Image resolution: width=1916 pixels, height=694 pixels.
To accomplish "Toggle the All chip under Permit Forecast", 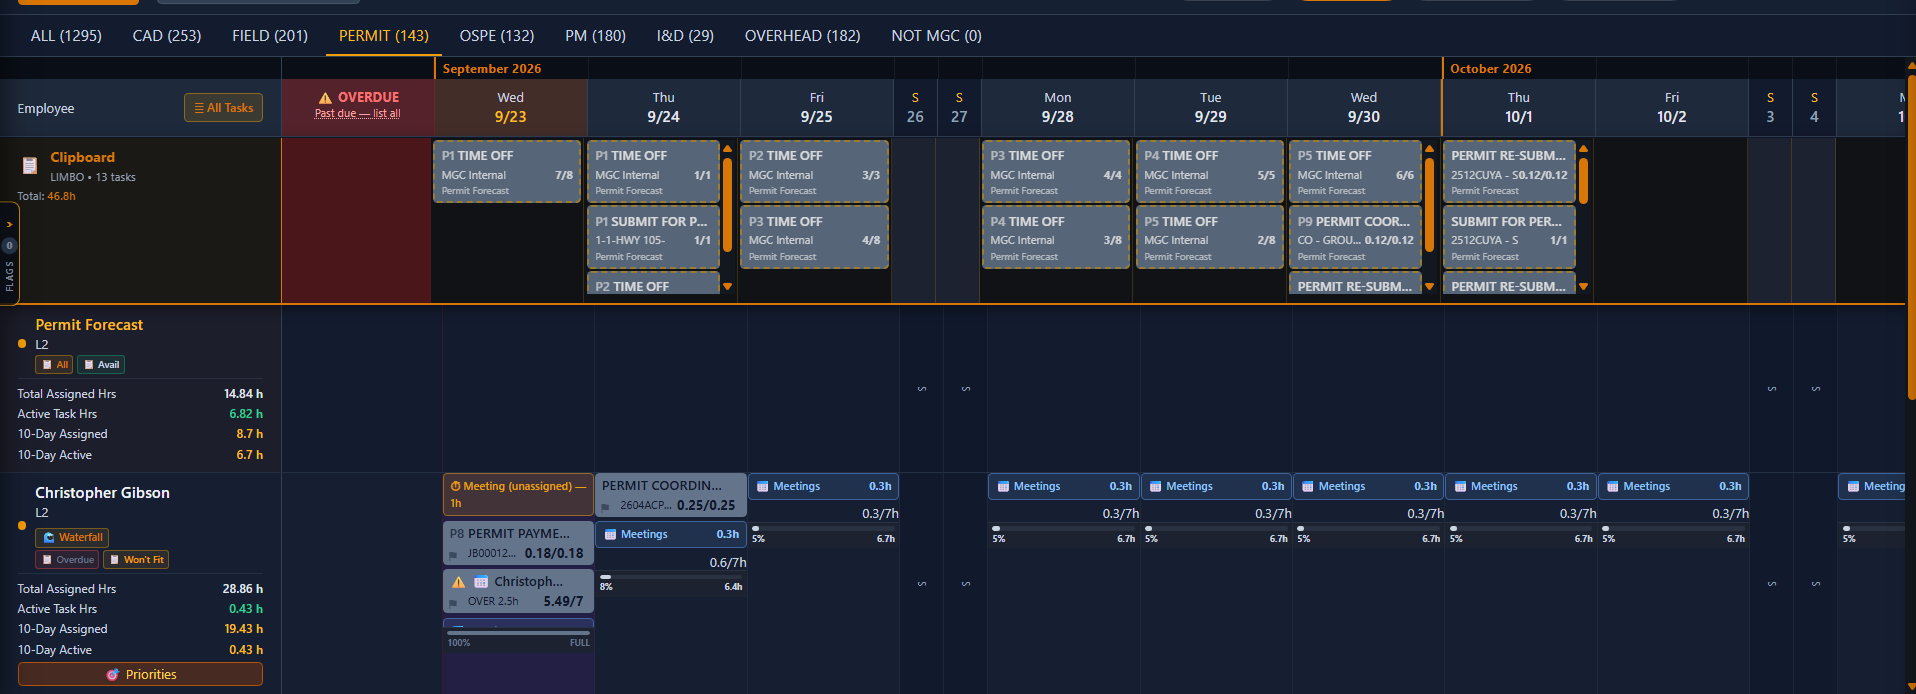I will (54, 365).
